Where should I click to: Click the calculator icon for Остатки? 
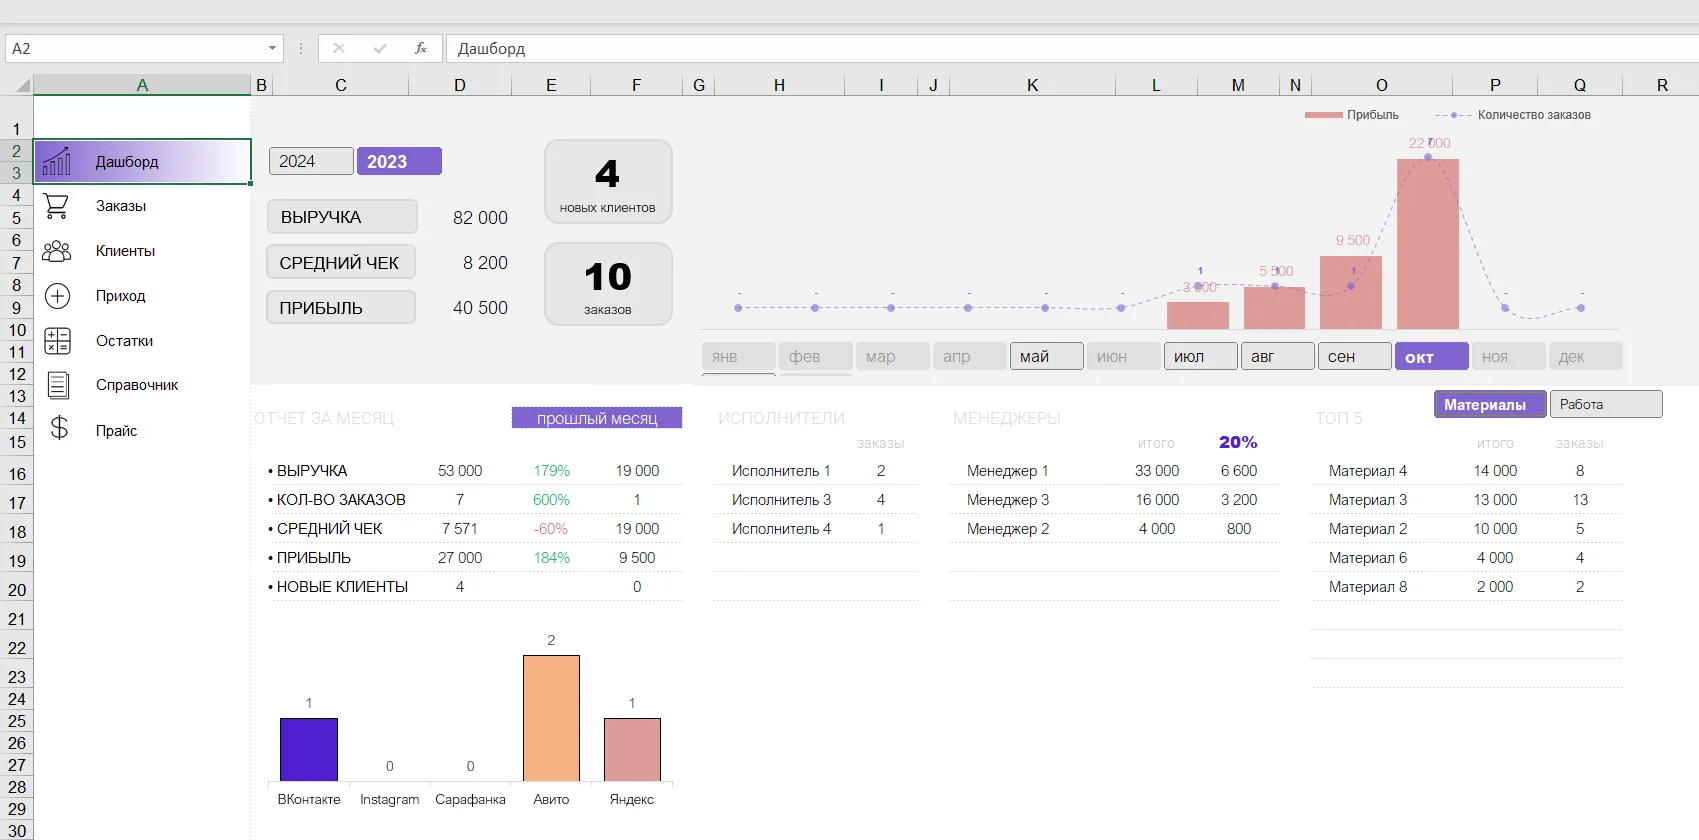(58, 341)
